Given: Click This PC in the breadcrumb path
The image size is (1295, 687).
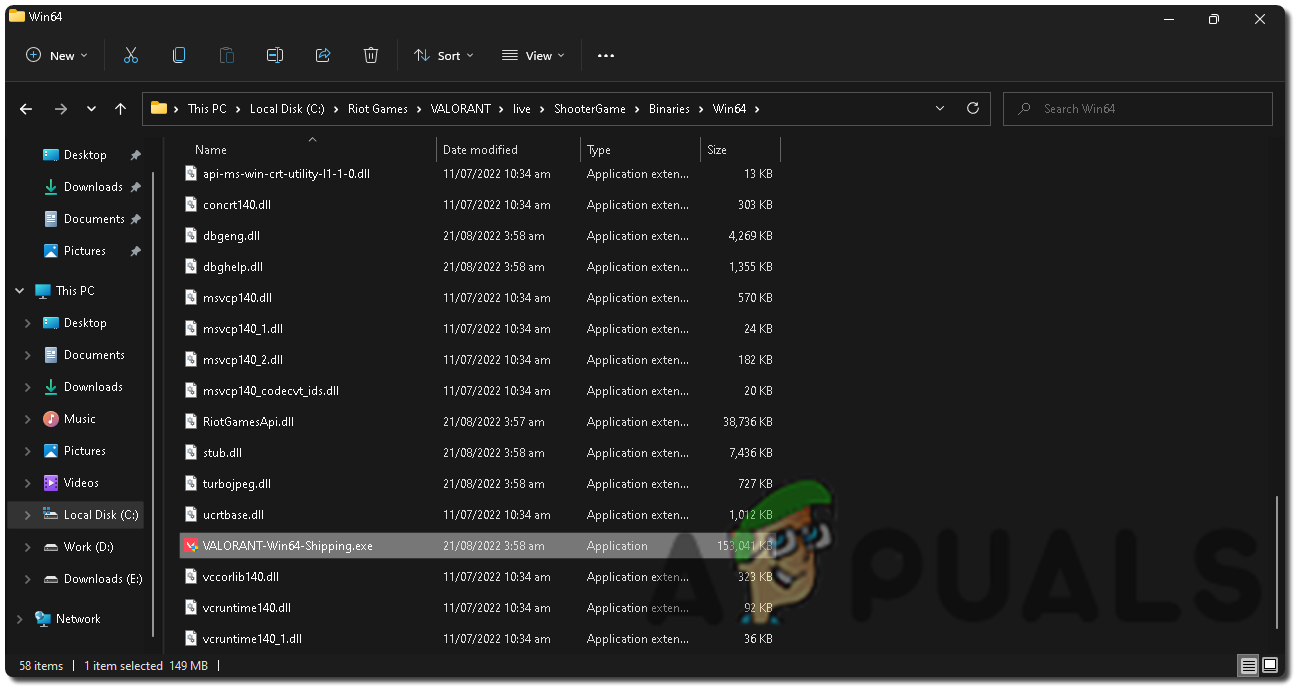Looking at the screenshot, I should pyautogui.click(x=207, y=109).
